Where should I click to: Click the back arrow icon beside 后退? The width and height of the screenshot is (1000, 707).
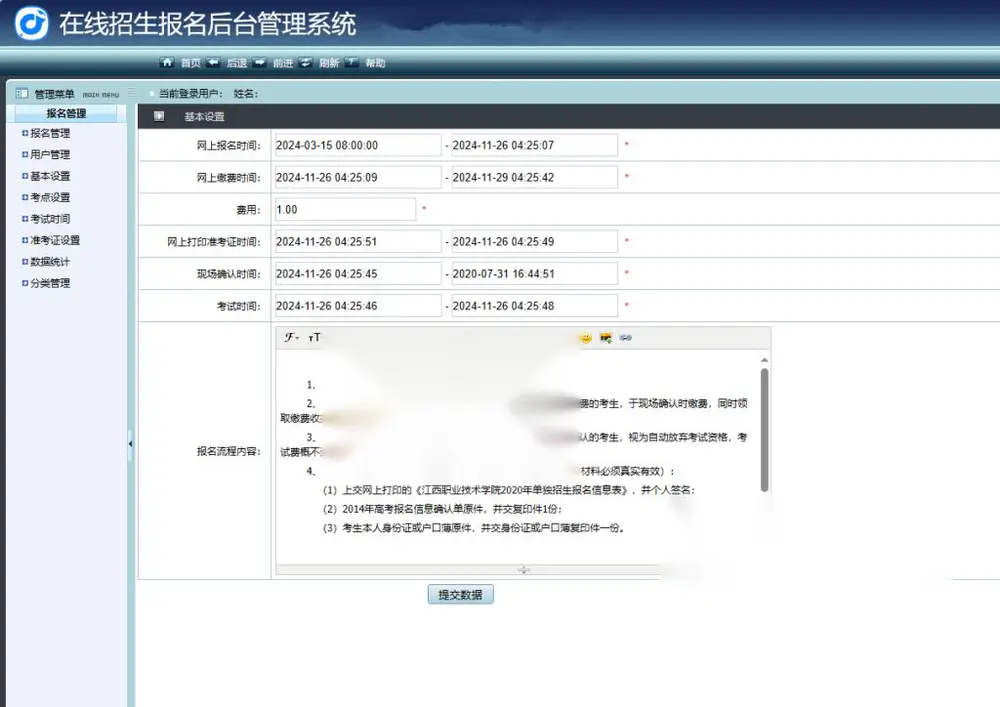(213, 62)
